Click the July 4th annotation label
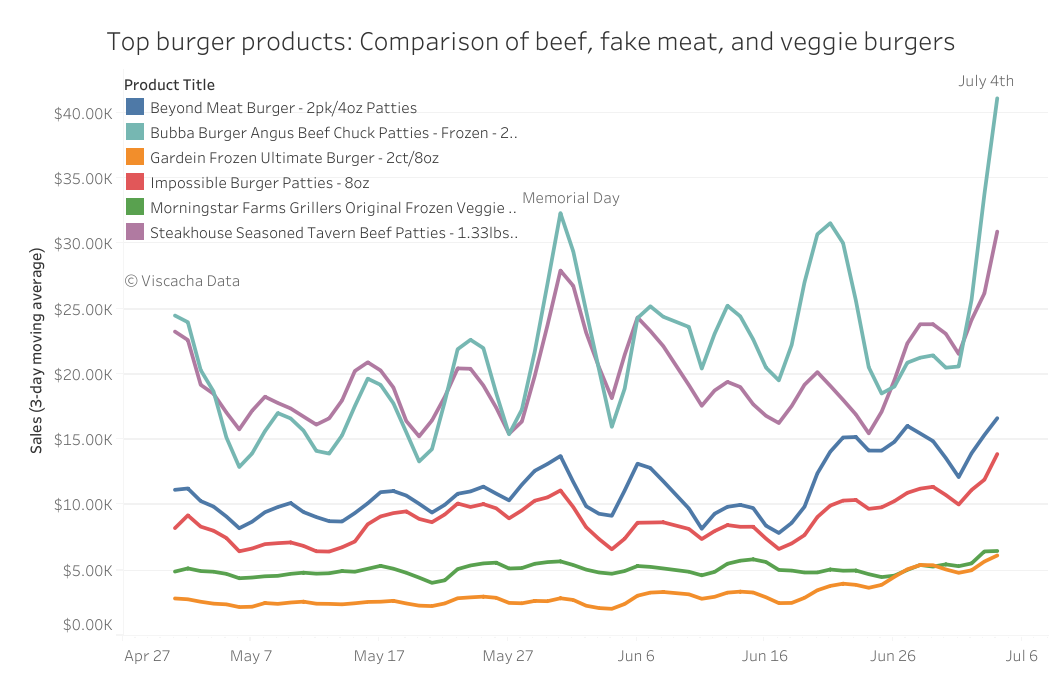Image resolution: width=1061 pixels, height=686 pixels. coord(986,81)
